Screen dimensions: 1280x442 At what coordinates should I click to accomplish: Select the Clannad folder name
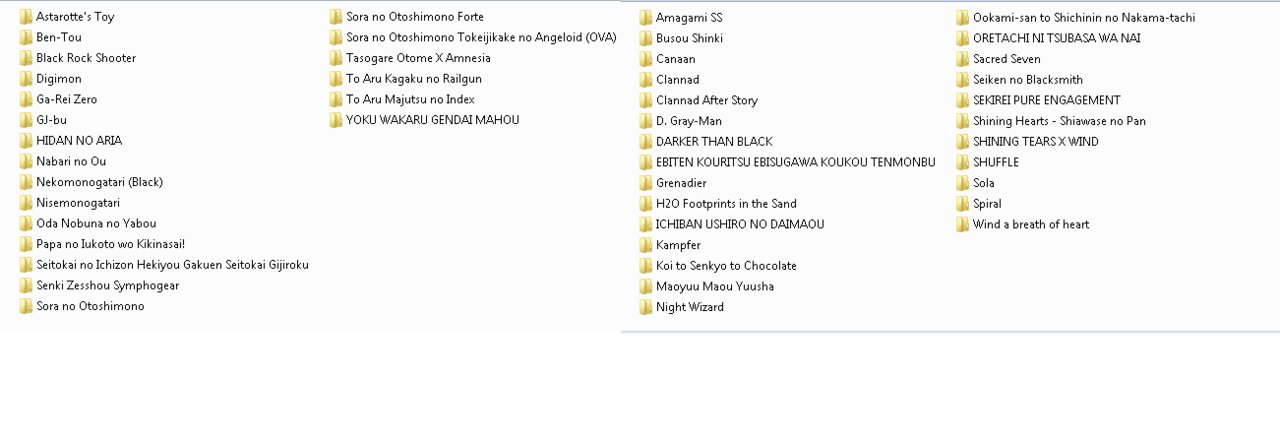point(678,80)
